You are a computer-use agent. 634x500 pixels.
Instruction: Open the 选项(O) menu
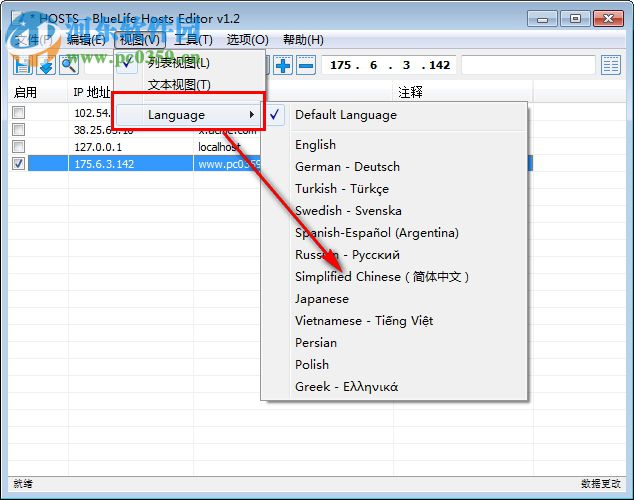[x=247, y=40]
